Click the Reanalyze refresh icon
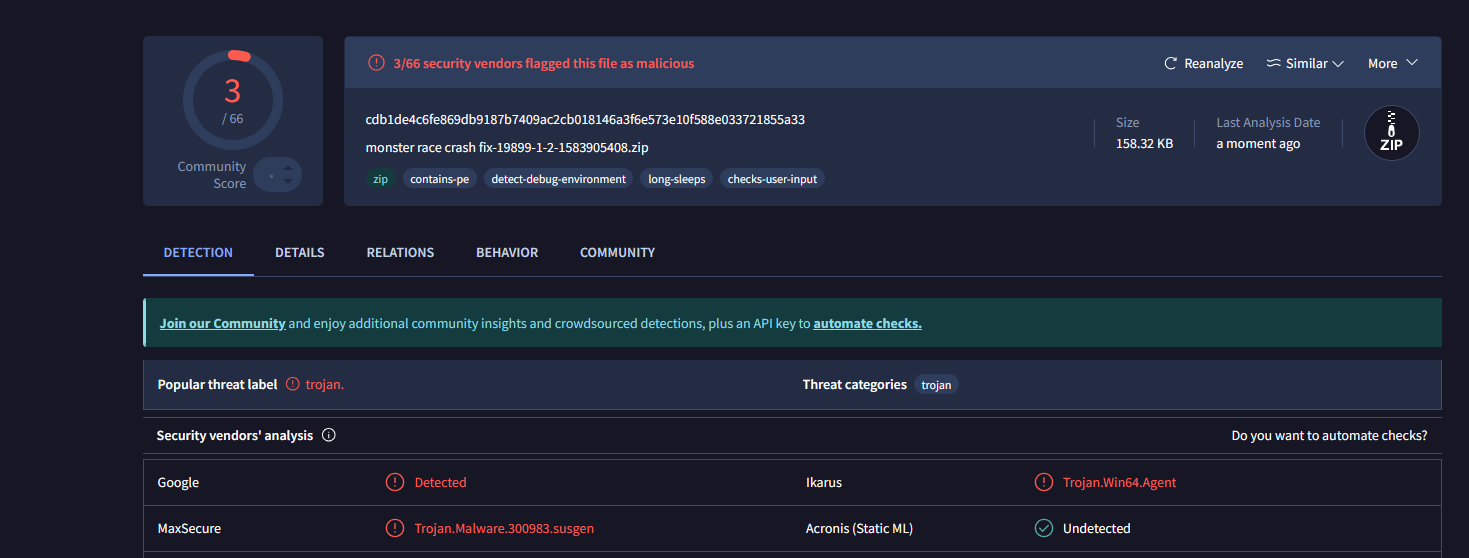Viewport: 1469px width, 558px height. click(1171, 63)
